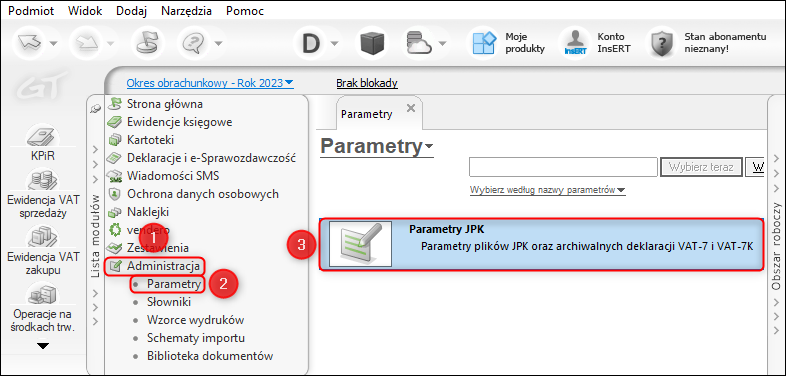Select the Parametry JPK list entry
The image size is (786, 376).
pos(541,244)
